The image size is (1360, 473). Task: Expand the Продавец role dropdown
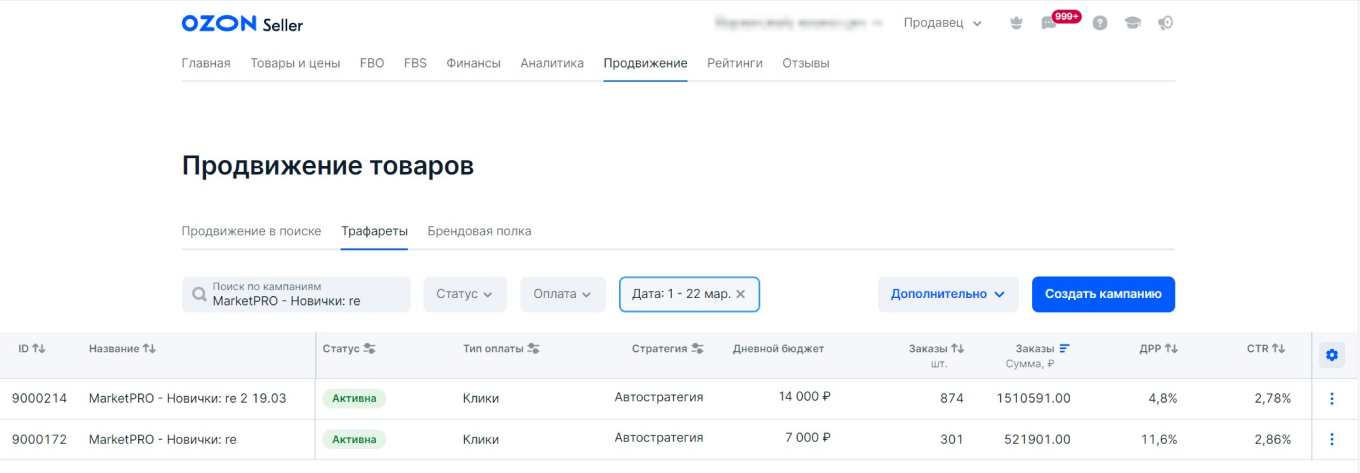tap(942, 23)
